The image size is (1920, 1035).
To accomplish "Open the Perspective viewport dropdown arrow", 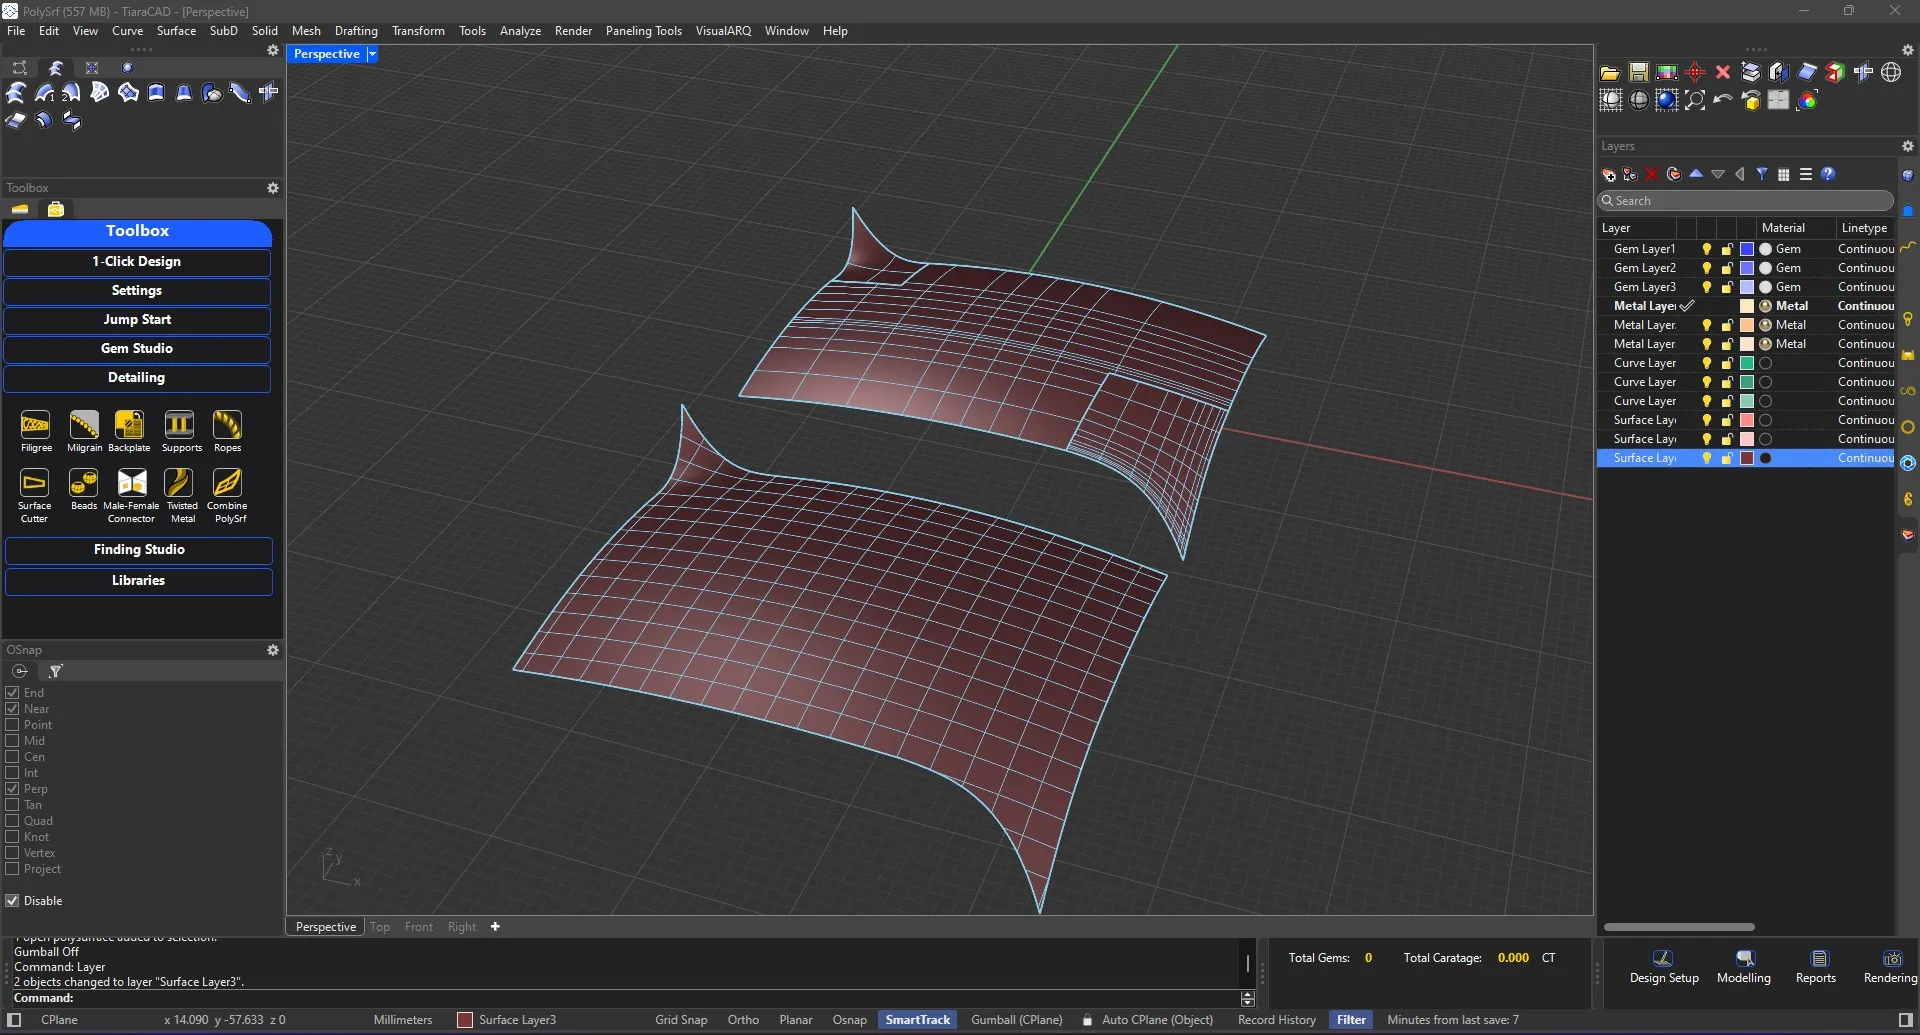I will pos(372,54).
